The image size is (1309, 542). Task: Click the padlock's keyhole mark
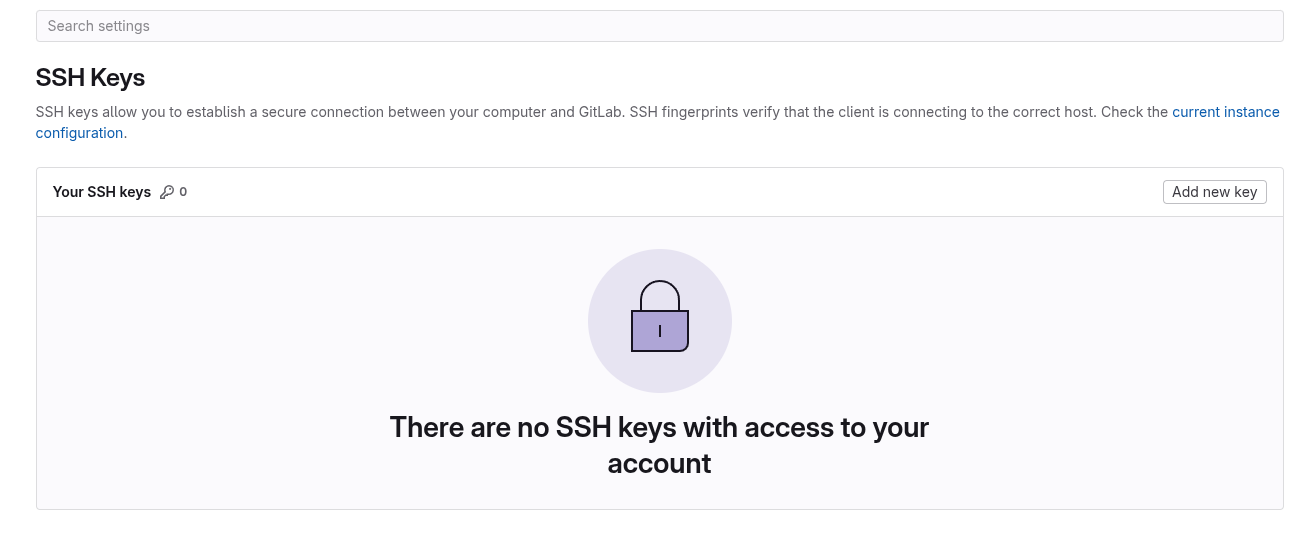pos(660,331)
